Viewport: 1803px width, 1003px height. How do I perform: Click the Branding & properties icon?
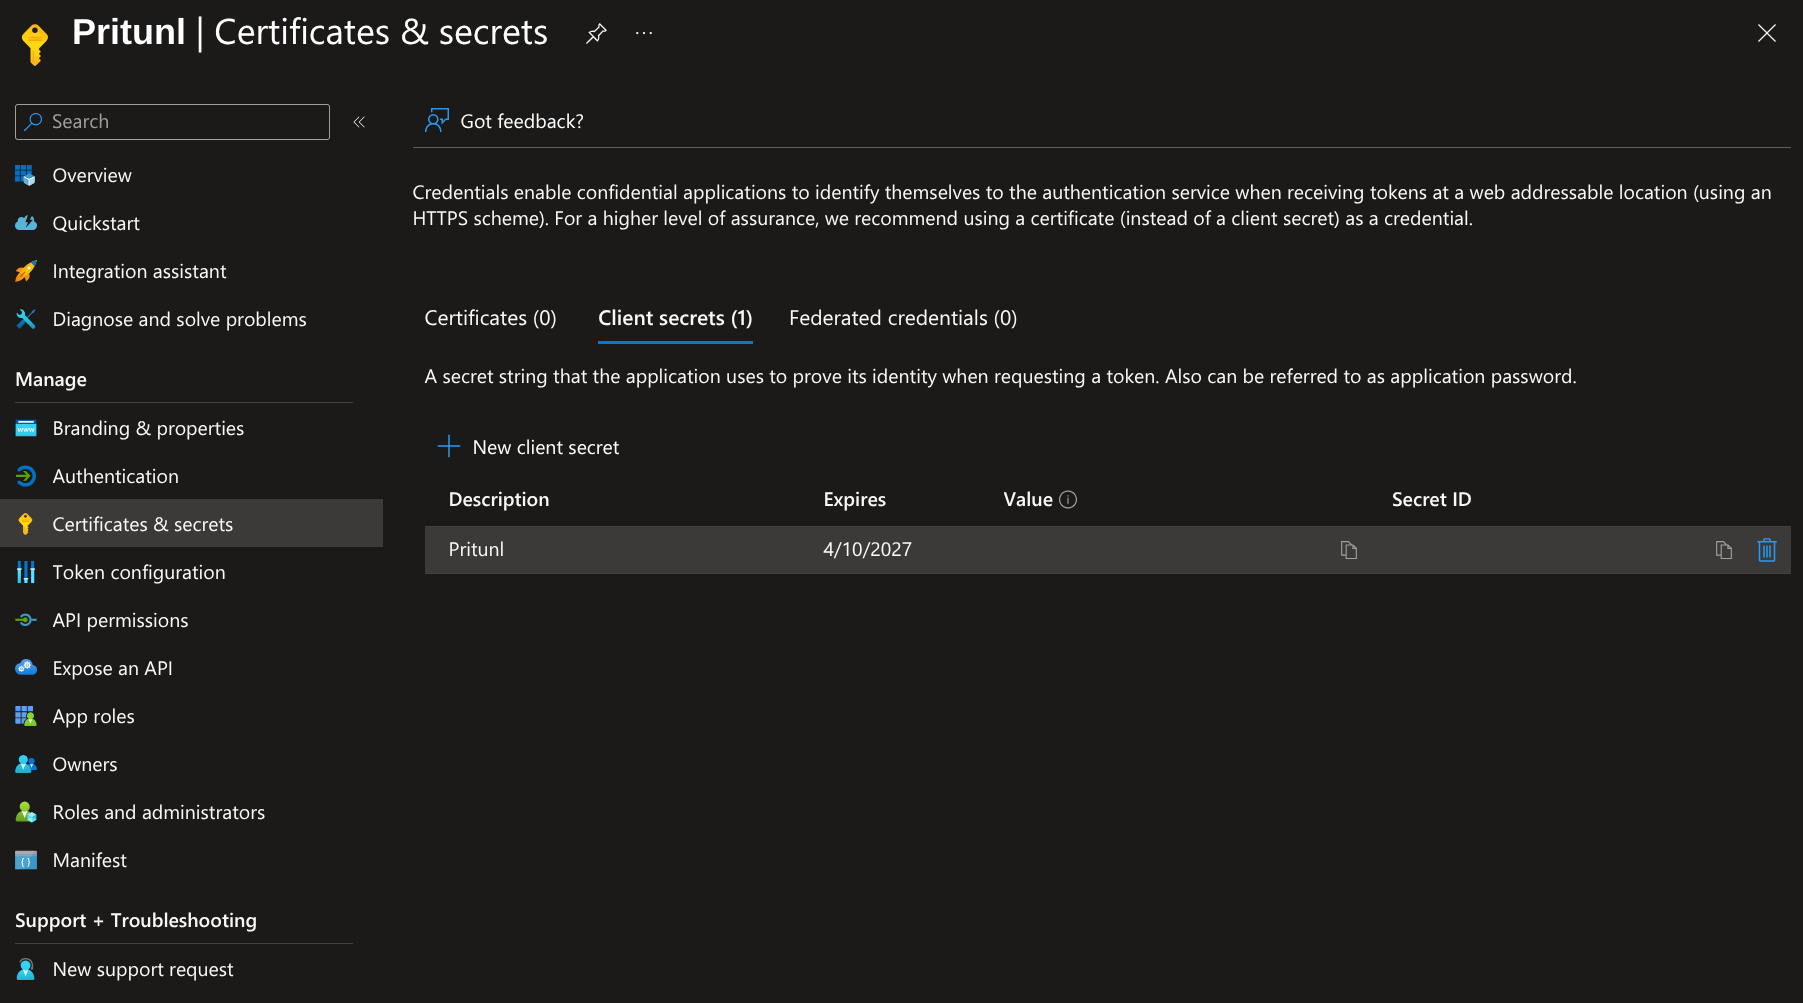coord(26,429)
